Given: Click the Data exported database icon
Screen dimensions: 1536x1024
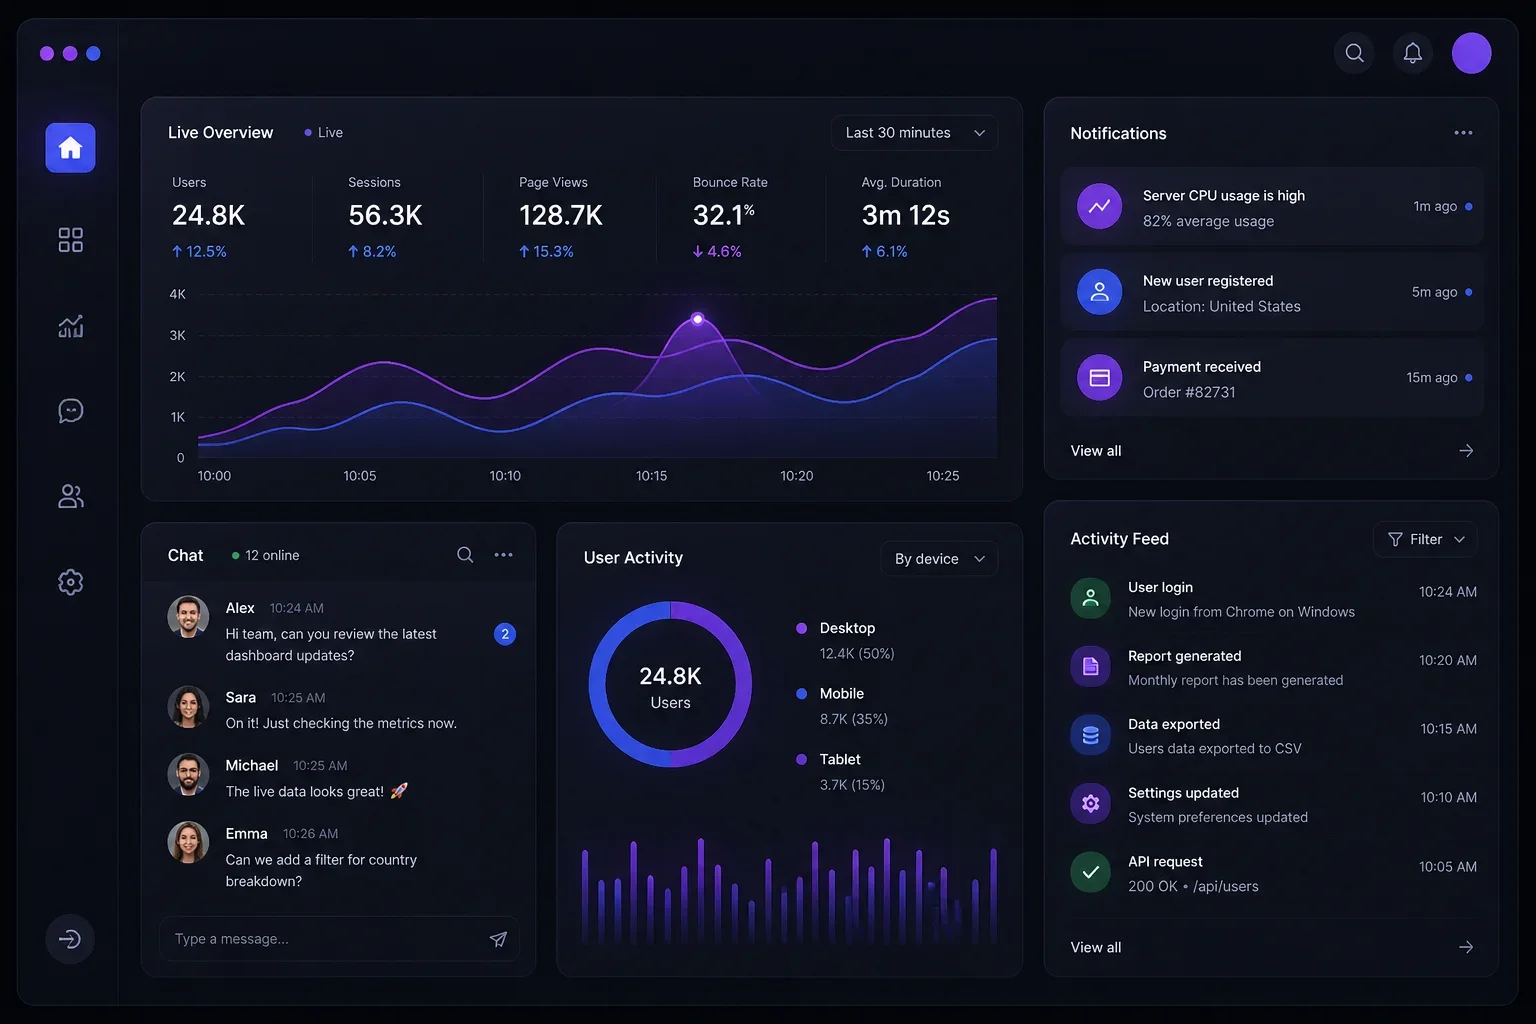Looking at the screenshot, I should 1090,735.
